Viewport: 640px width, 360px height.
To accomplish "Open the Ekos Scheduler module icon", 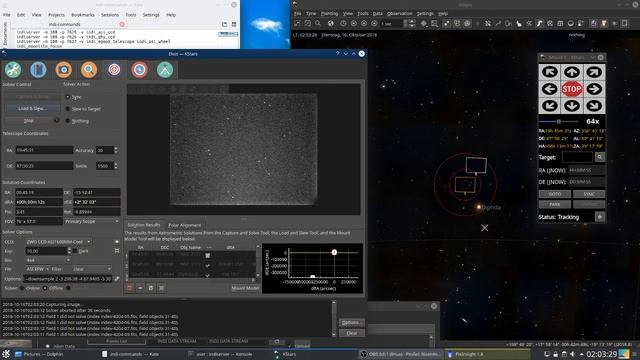I will 38,70.
